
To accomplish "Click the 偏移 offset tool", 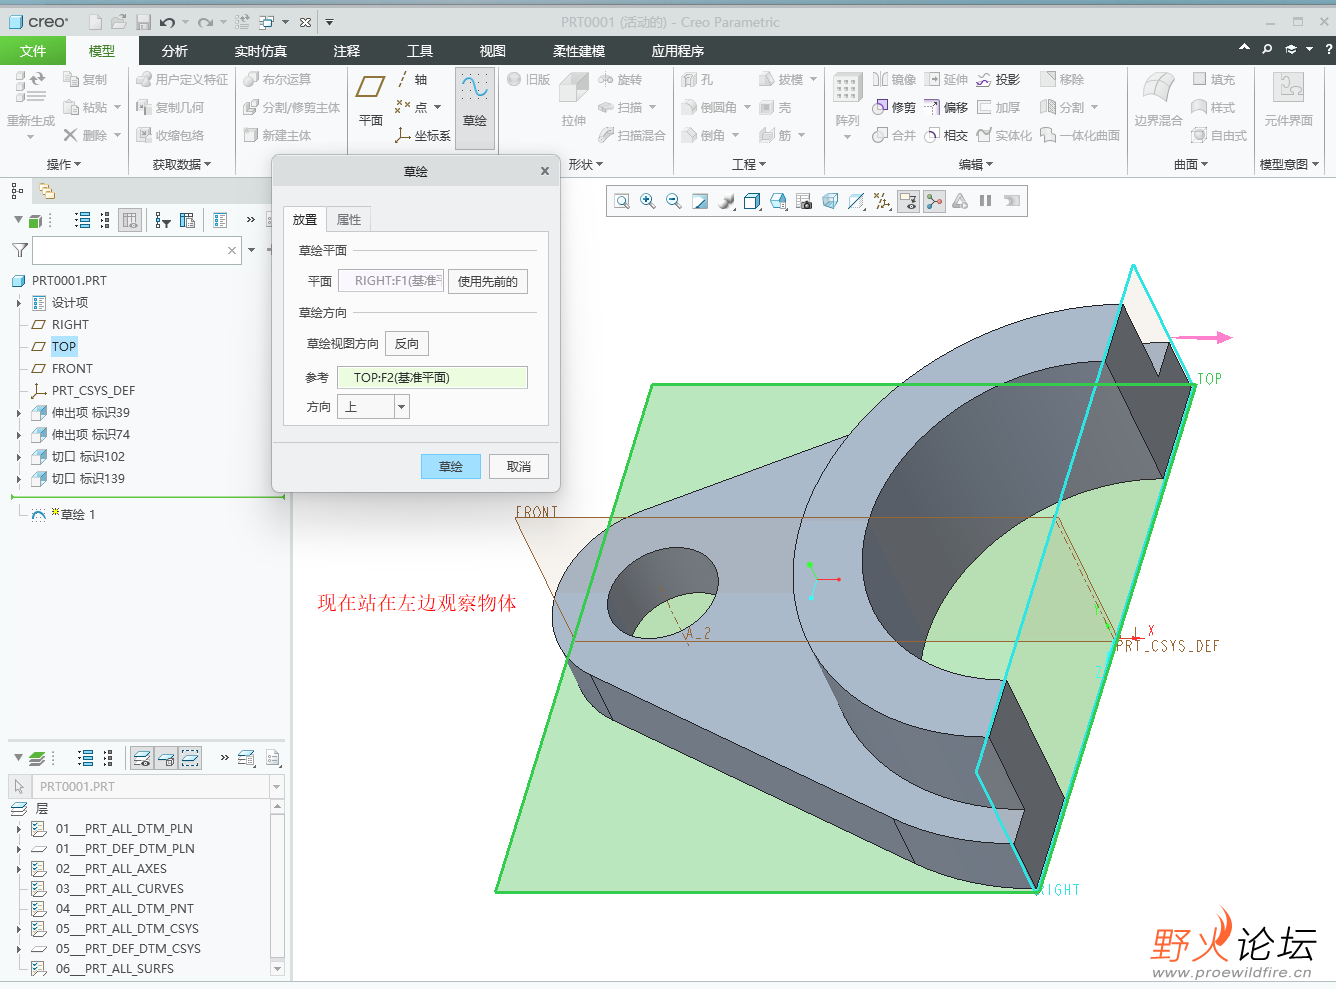I will point(946,107).
